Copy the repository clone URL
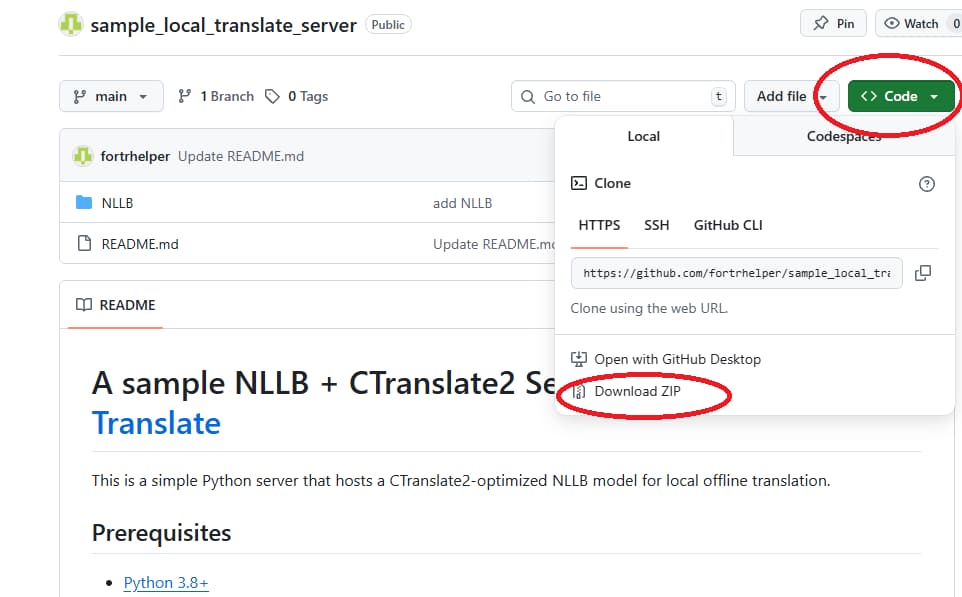Viewport: 962px width, 597px height. click(x=923, y=272)
